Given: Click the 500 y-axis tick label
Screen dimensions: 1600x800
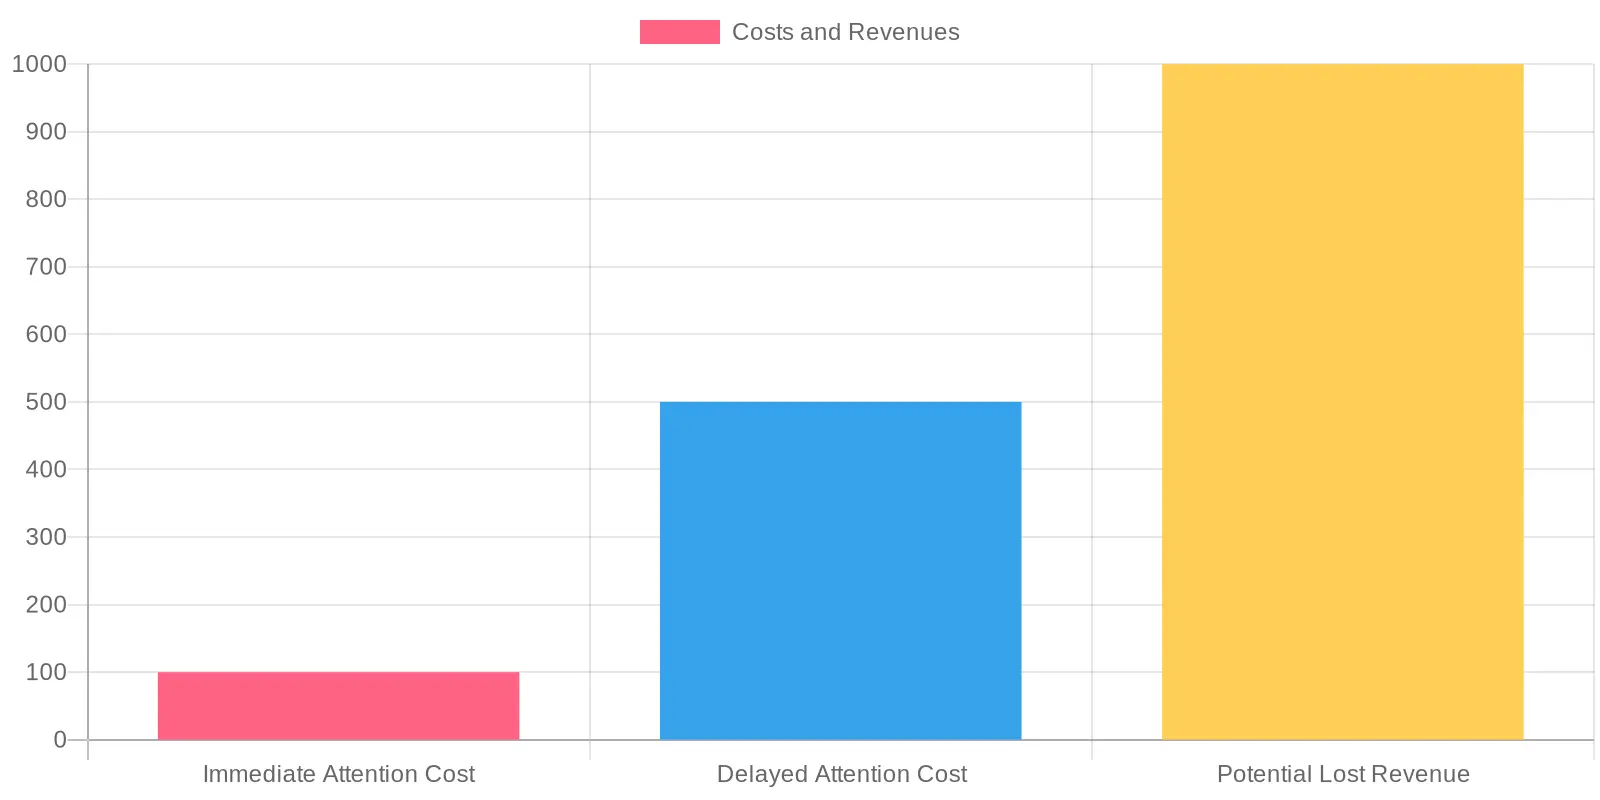Looking at the screenshot, I should click(x=46, y=402).
